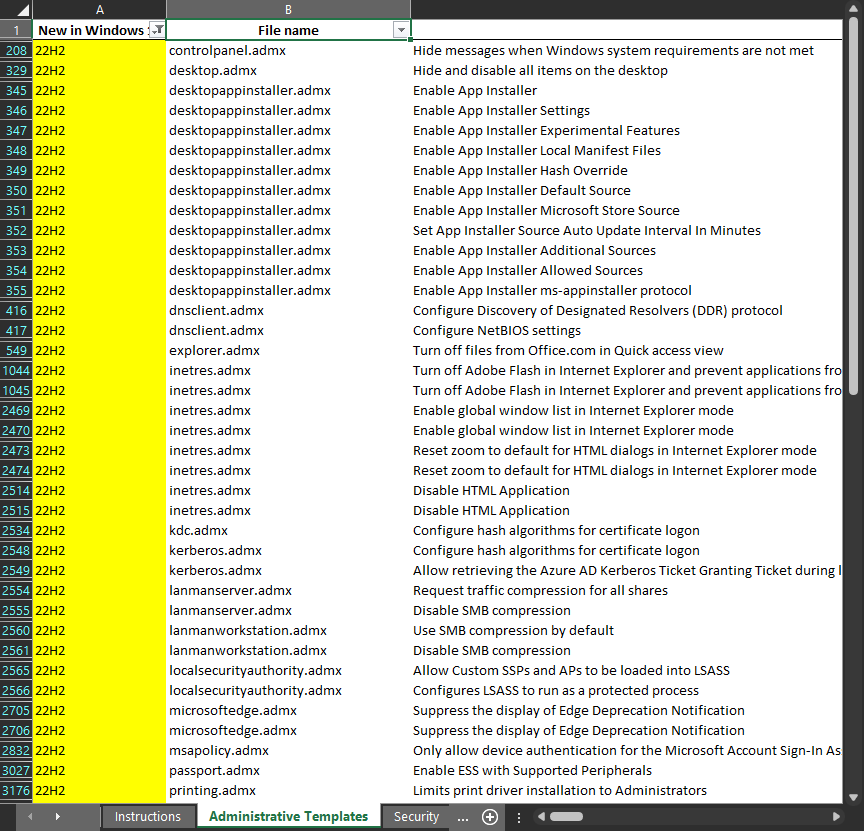
Task: Select all cells with the corner triangle
Action: click(22, 10)
